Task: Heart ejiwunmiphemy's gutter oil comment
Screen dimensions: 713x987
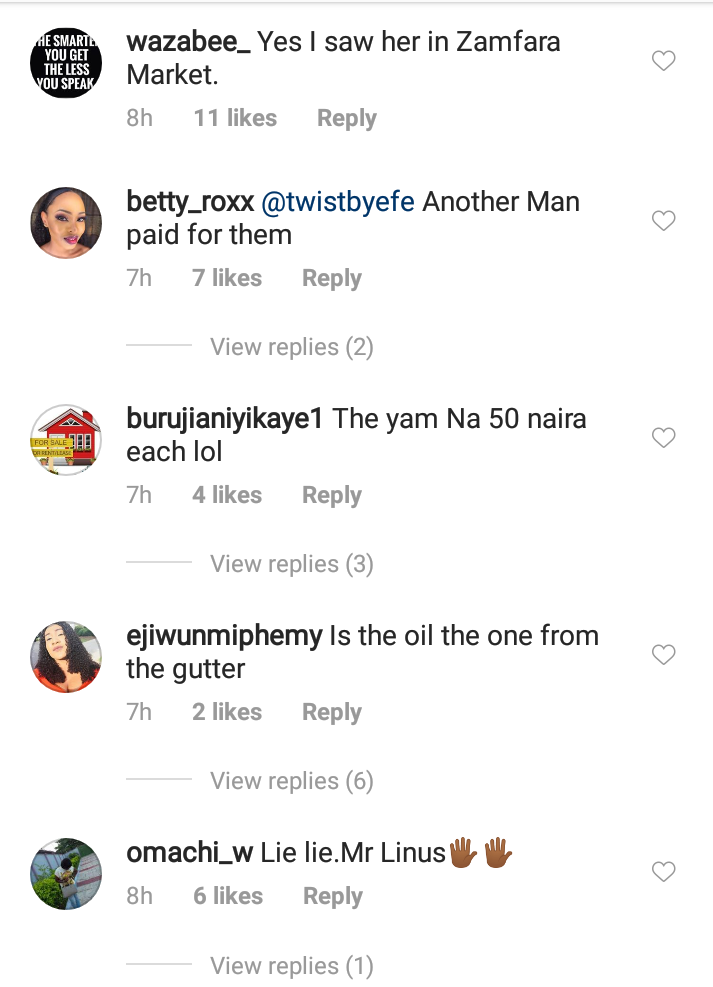Action: [663, 655]
